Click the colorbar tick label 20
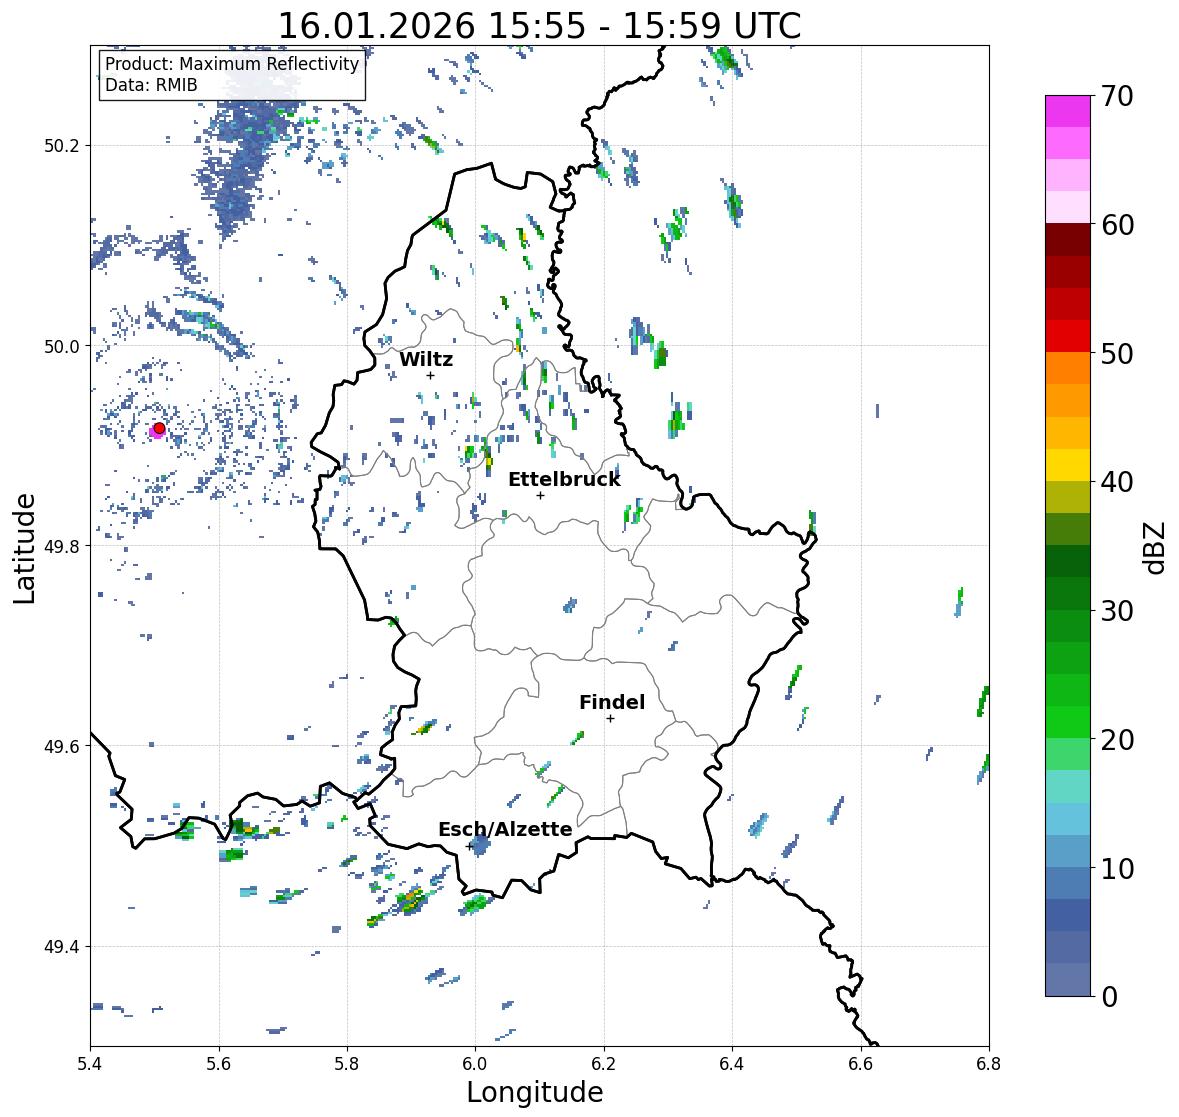This screenshot has width=1179, height=1117. click(1117, 740)
